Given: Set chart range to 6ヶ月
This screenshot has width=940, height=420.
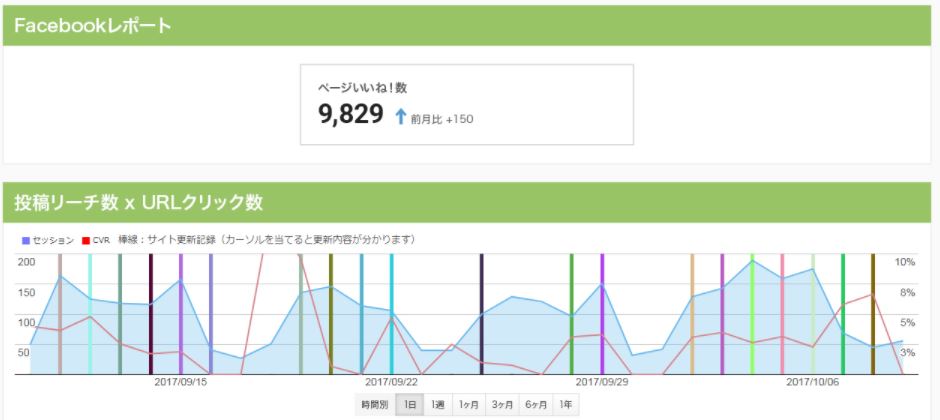Looking at the screenshot, I should [536, 405].
